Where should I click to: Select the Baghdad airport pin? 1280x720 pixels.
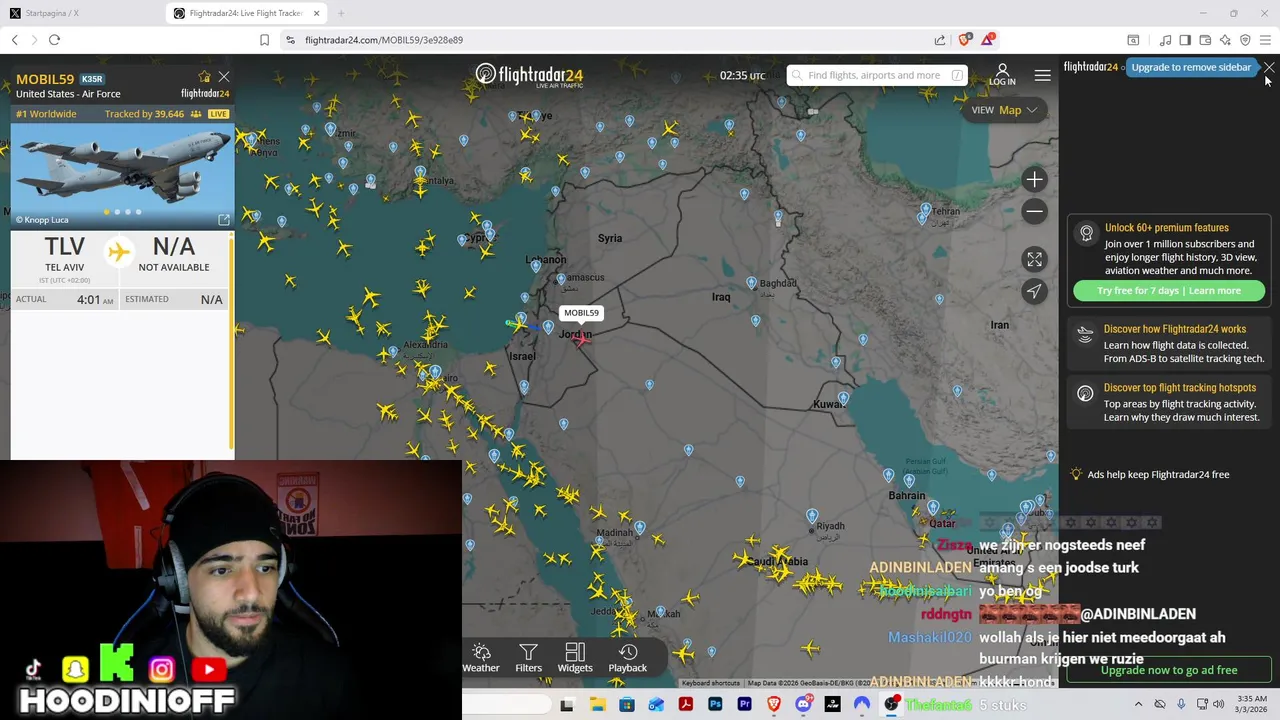pyautogui.click(x=751, y=284)
